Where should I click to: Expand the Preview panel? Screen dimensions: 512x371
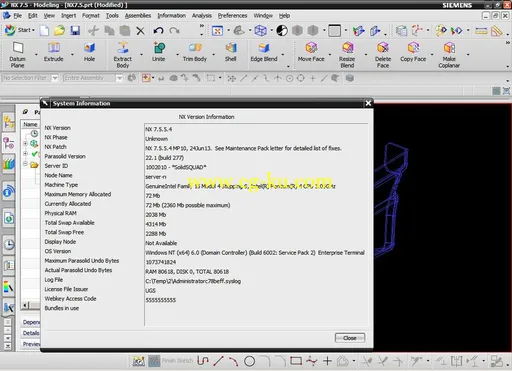pyautogui.click(x=31, y=344)
